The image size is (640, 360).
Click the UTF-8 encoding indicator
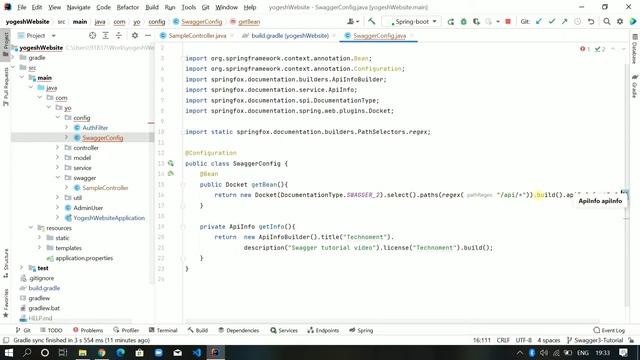(x=523, y=340)
